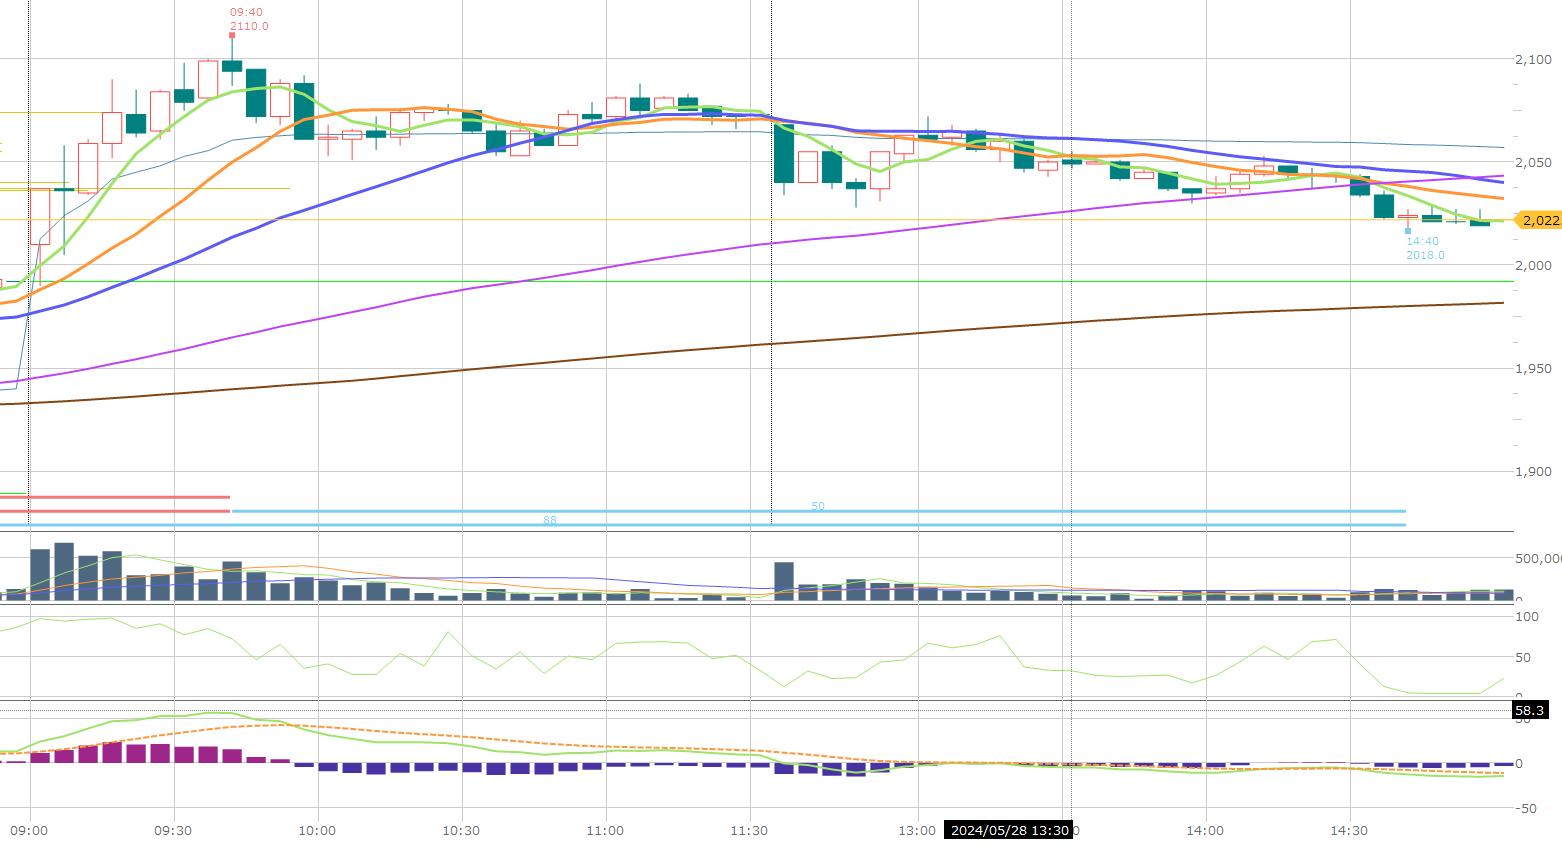This screenshot has width=1562, height=853.
Task: Select 14:00 on the time axis
Action: [1205, 830]
